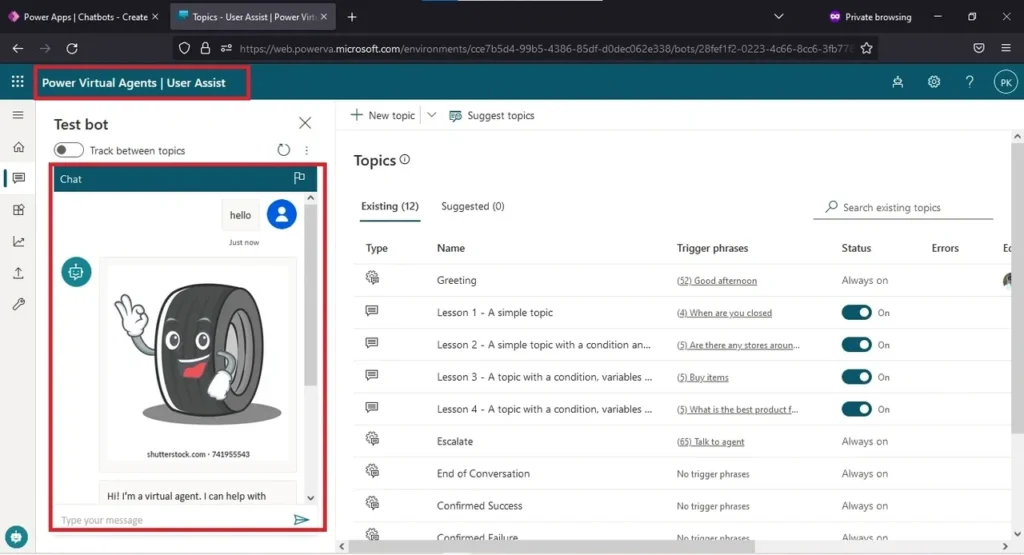Open Greeting trigger phrases link
Viewport: 1024px width, 555px height.
(716, 281)
